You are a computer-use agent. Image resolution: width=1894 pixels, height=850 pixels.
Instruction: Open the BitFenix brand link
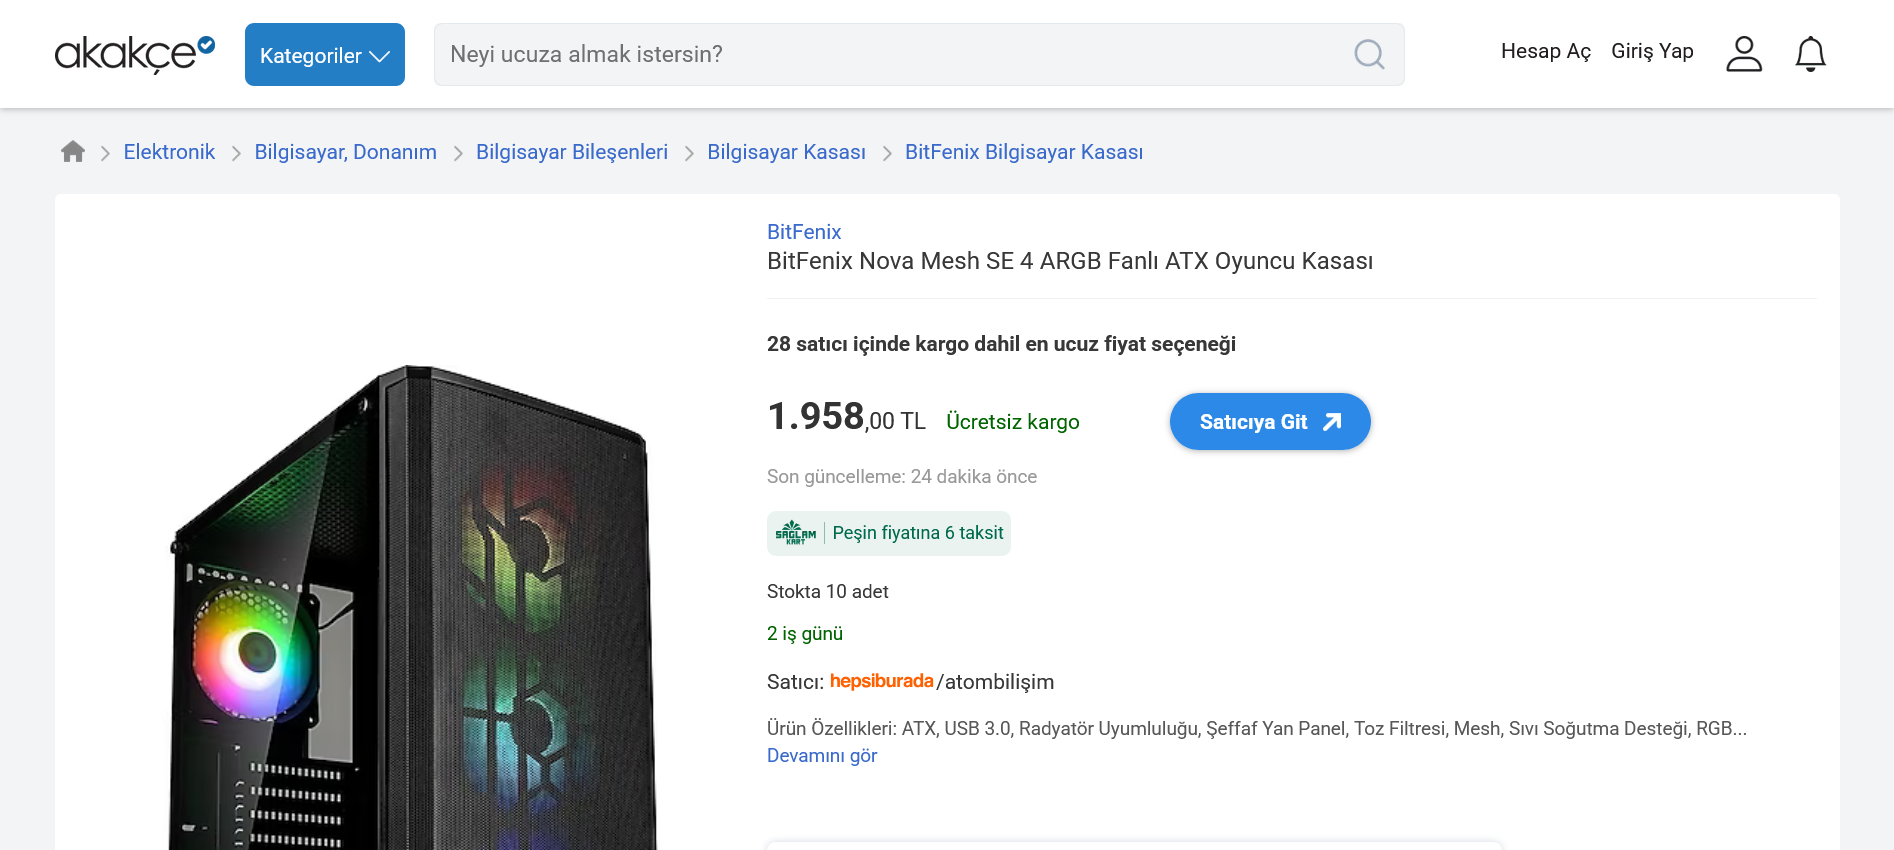coord(803,232)
